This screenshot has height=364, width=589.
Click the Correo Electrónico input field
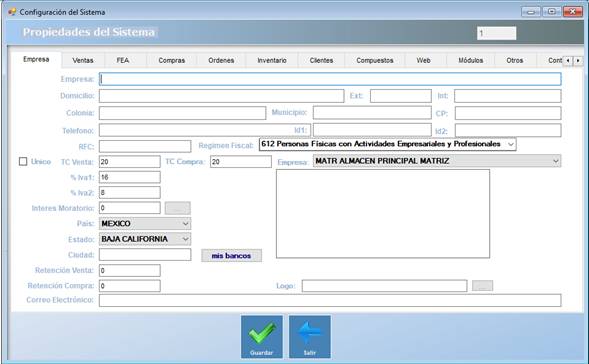click(x=330, y=301)
